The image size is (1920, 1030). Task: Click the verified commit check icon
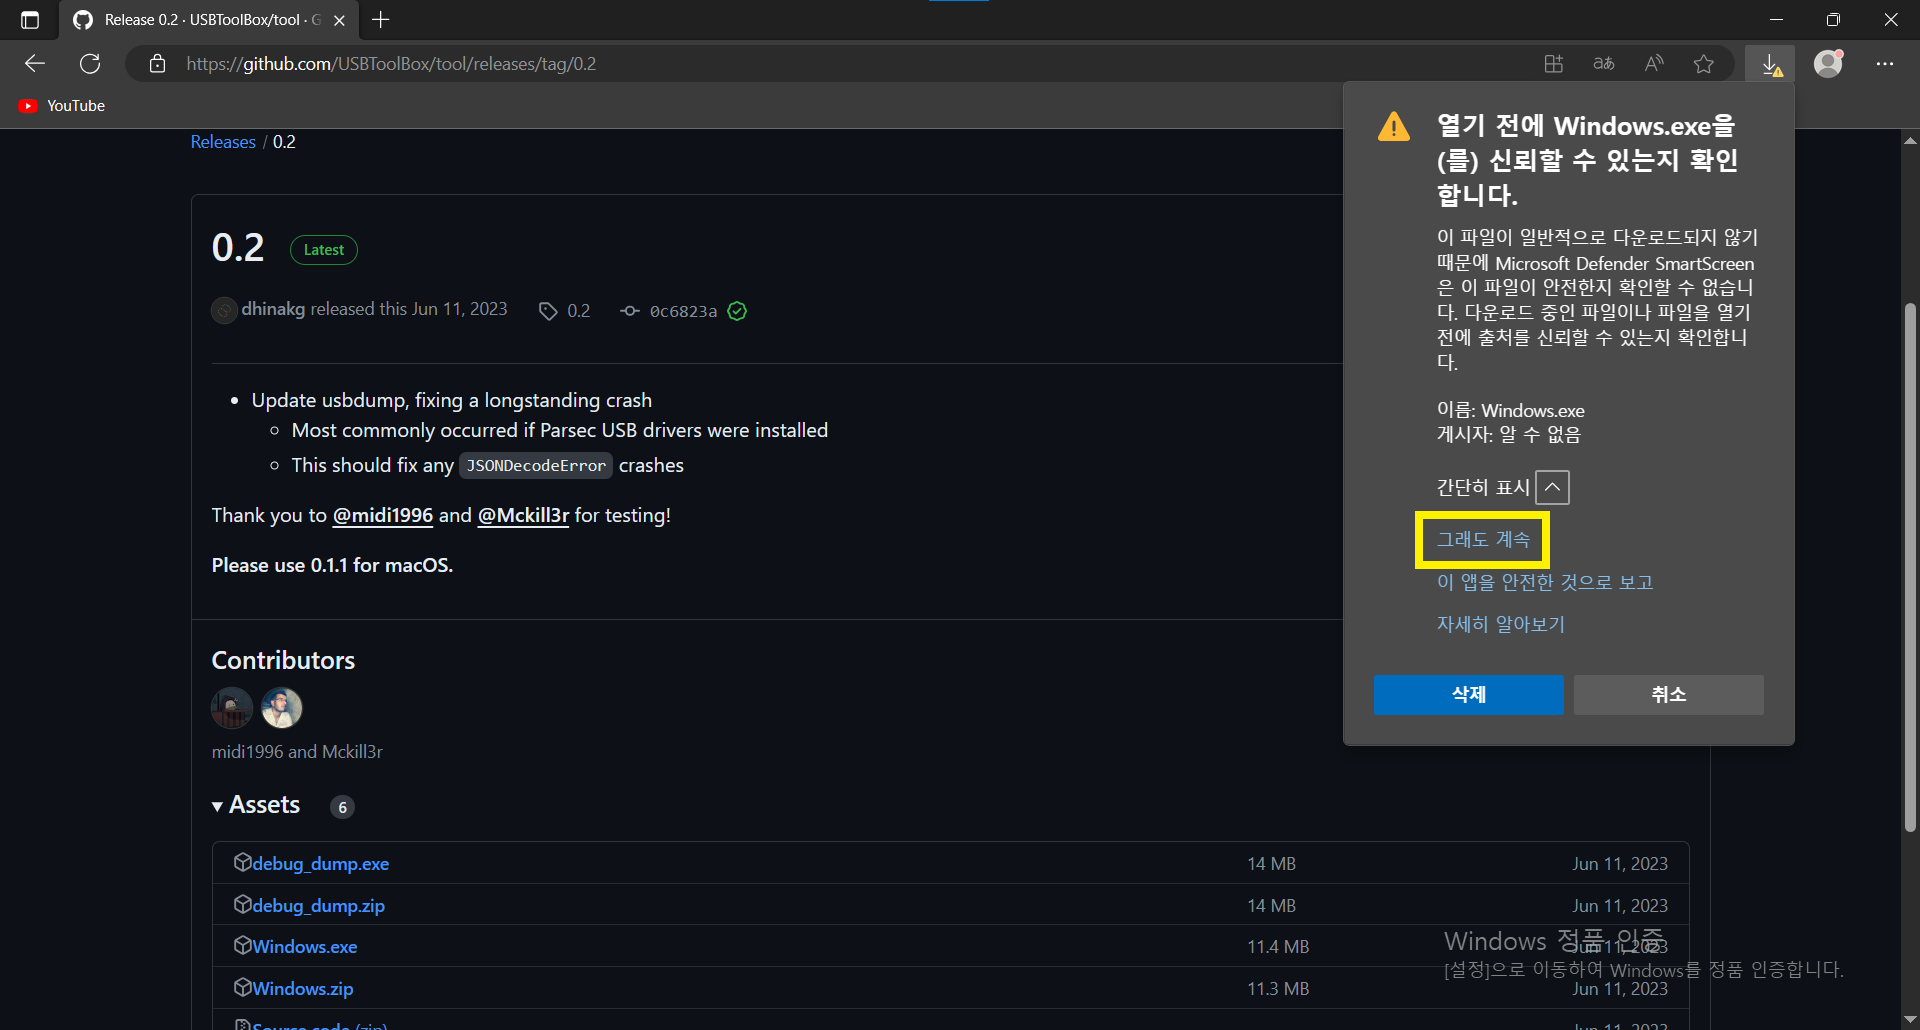(x=737, y=311)
